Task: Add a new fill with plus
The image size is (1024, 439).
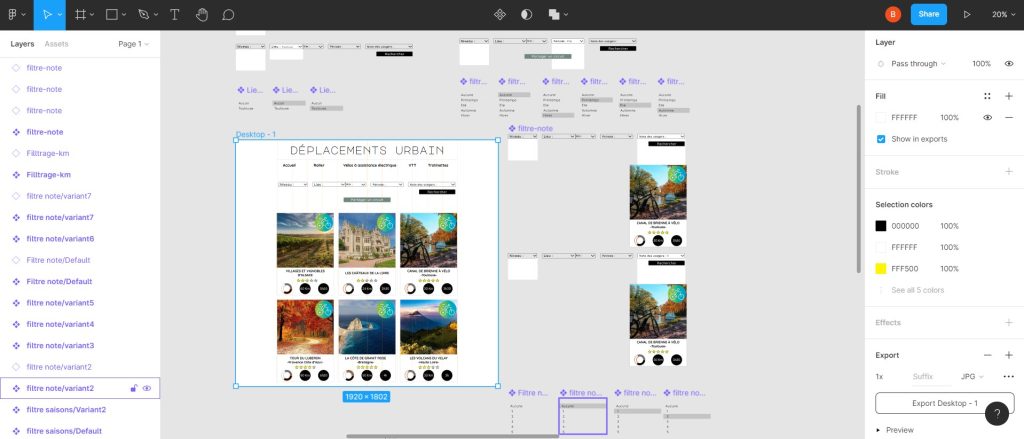Action: point(1009,96)
